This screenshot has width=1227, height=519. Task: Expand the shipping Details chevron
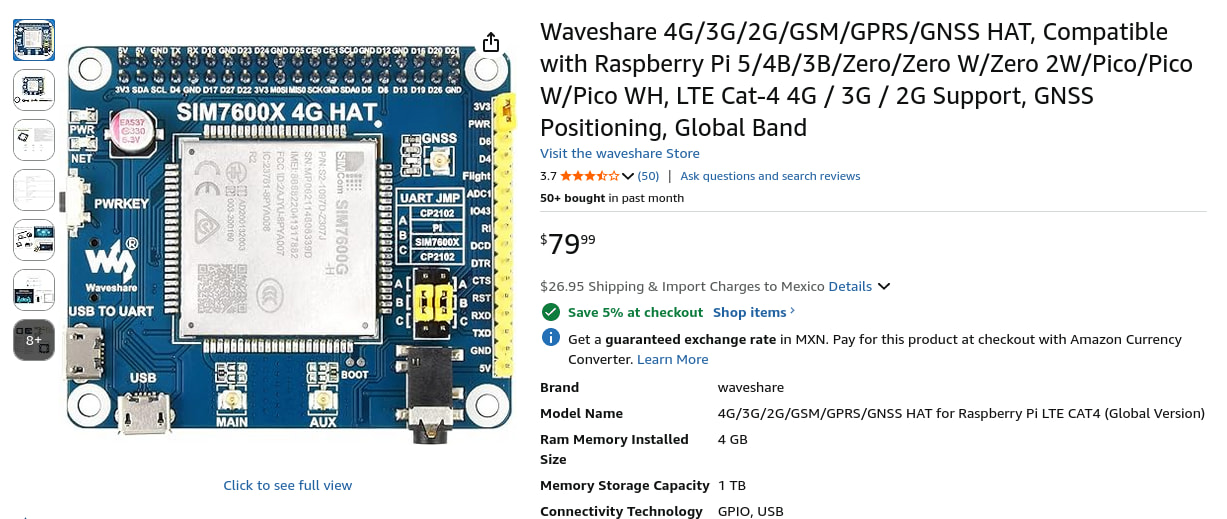(x=883, y=286)
